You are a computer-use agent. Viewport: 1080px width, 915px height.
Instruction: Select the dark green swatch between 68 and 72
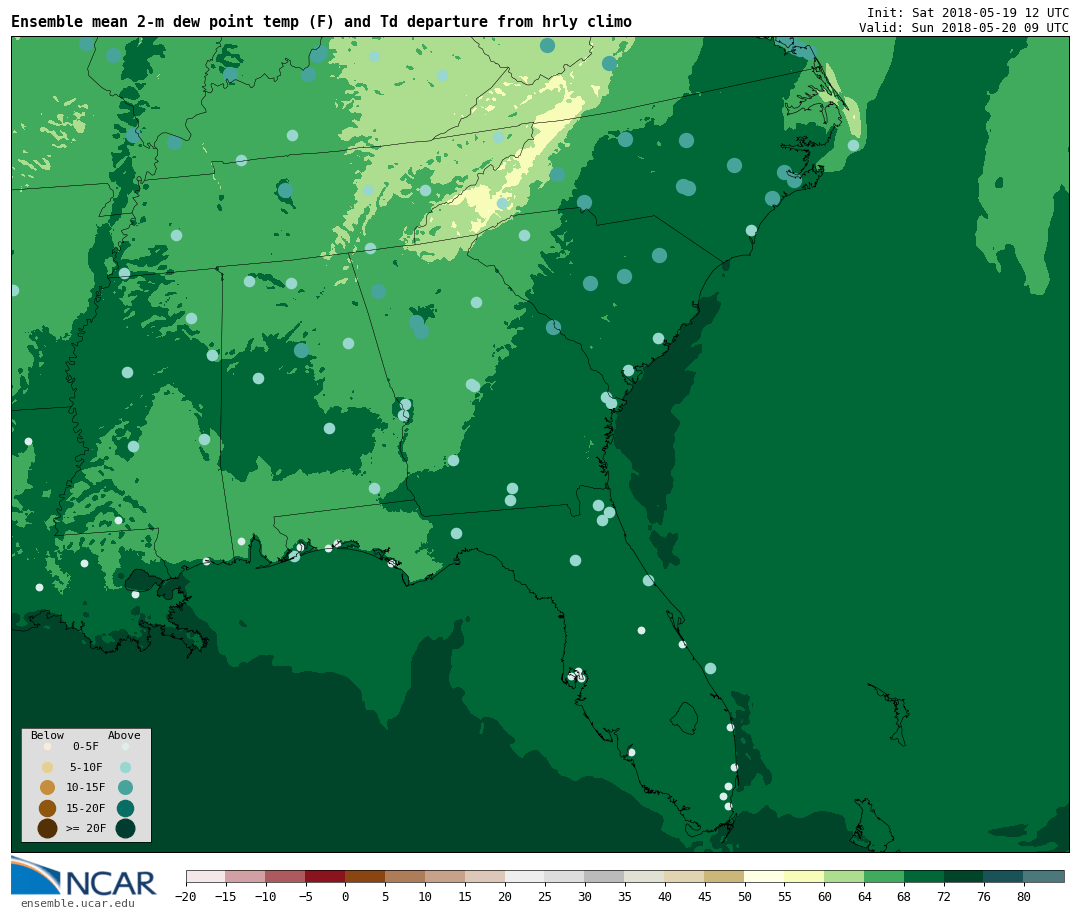coord(924,876)
